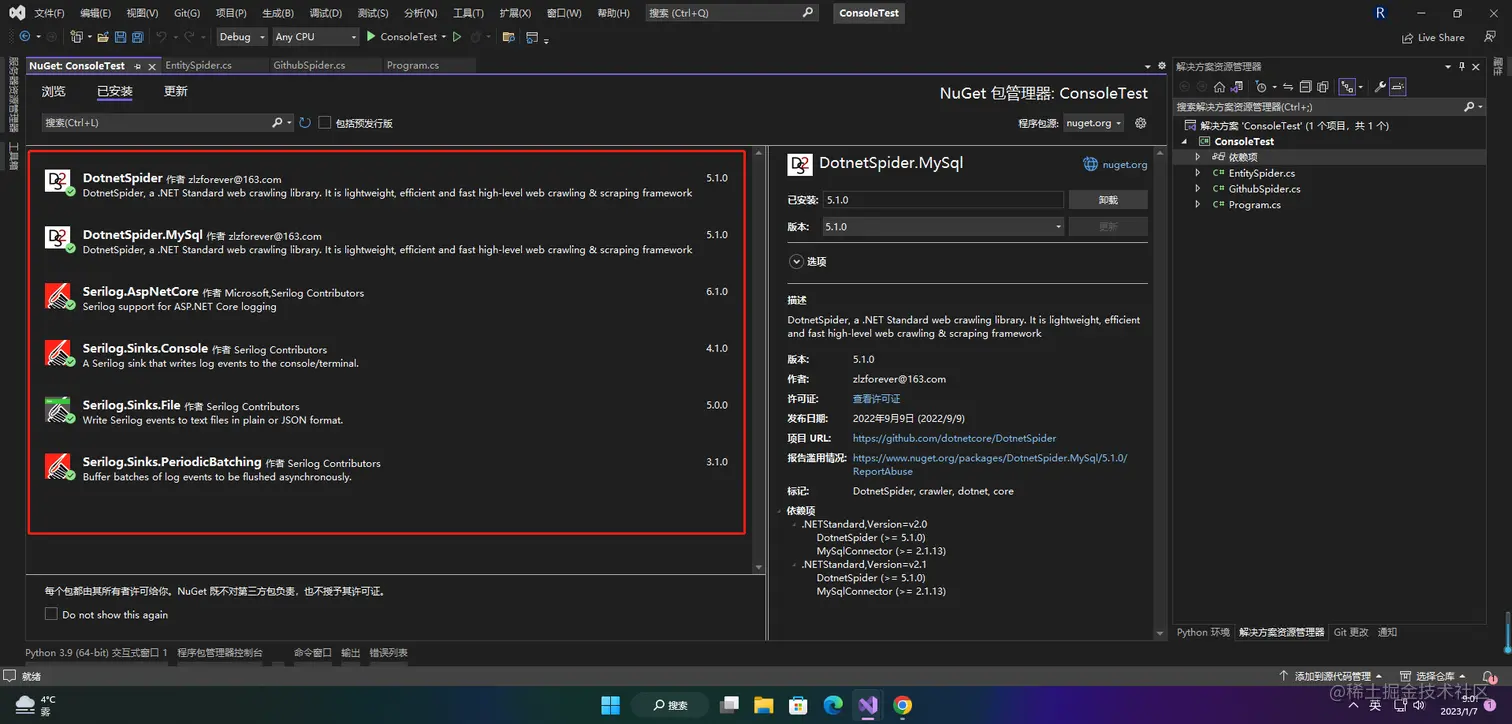Expand the Options section chevron
The image size is (1512, 724).
pyautogui.click(x=797, y=261)
